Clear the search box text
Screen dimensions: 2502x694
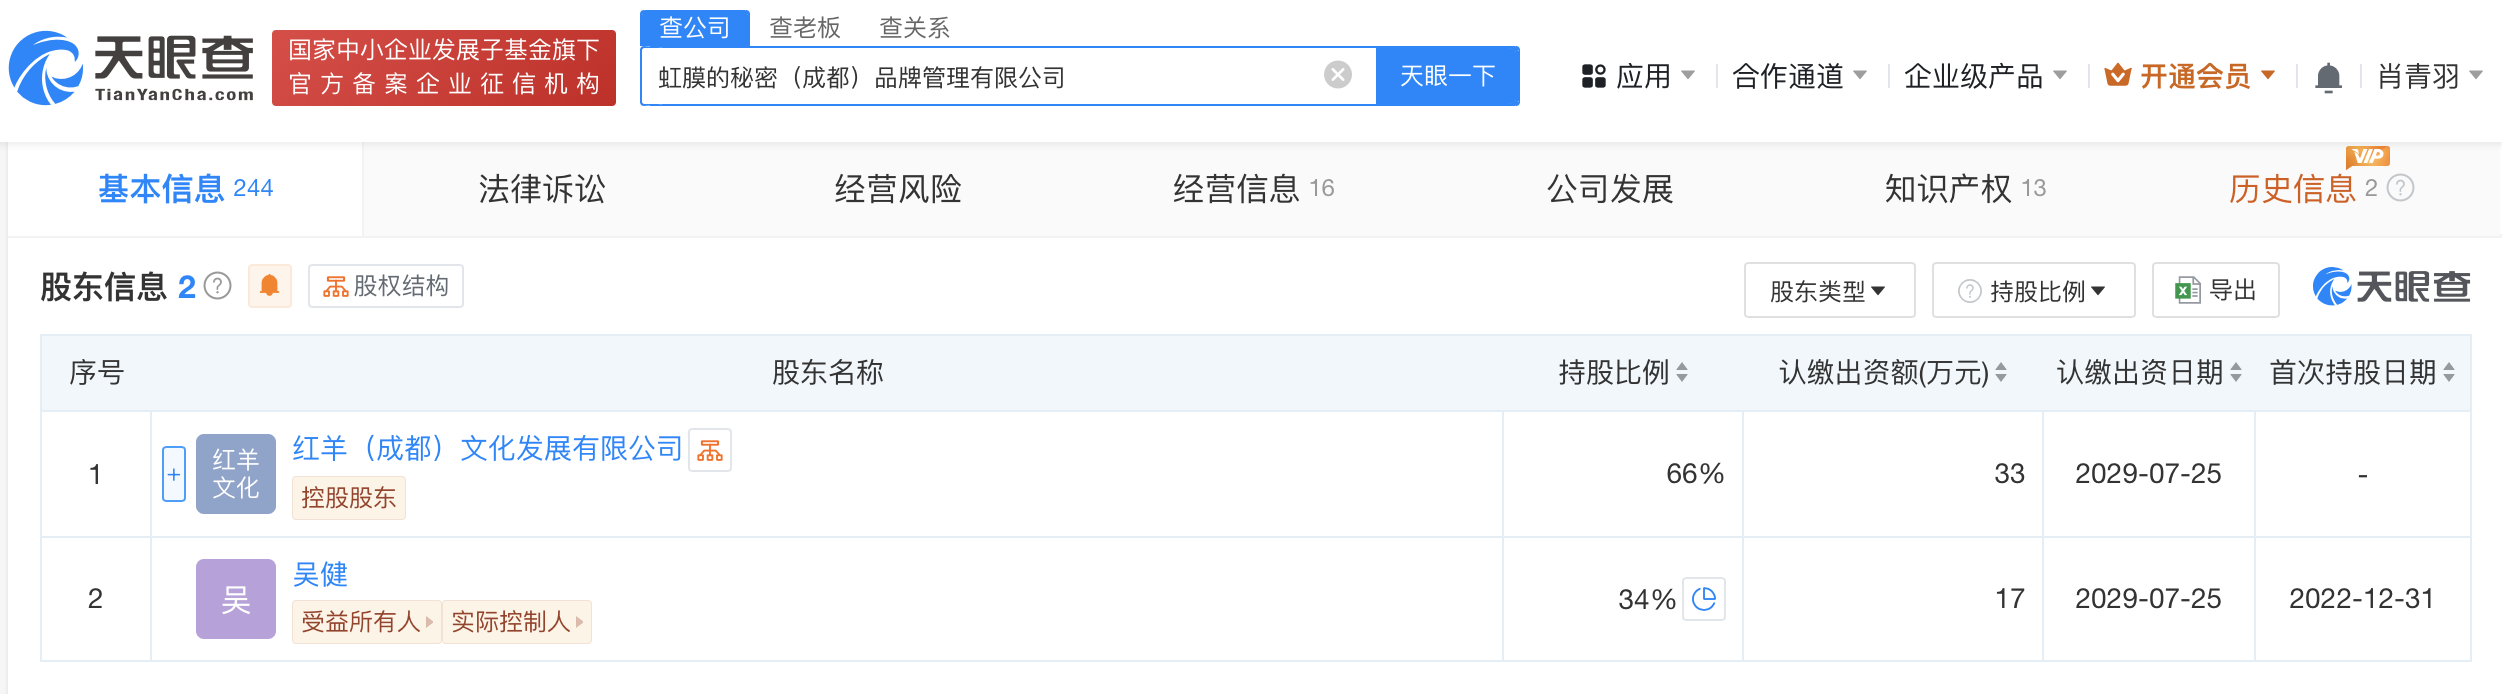(1337, 75)
